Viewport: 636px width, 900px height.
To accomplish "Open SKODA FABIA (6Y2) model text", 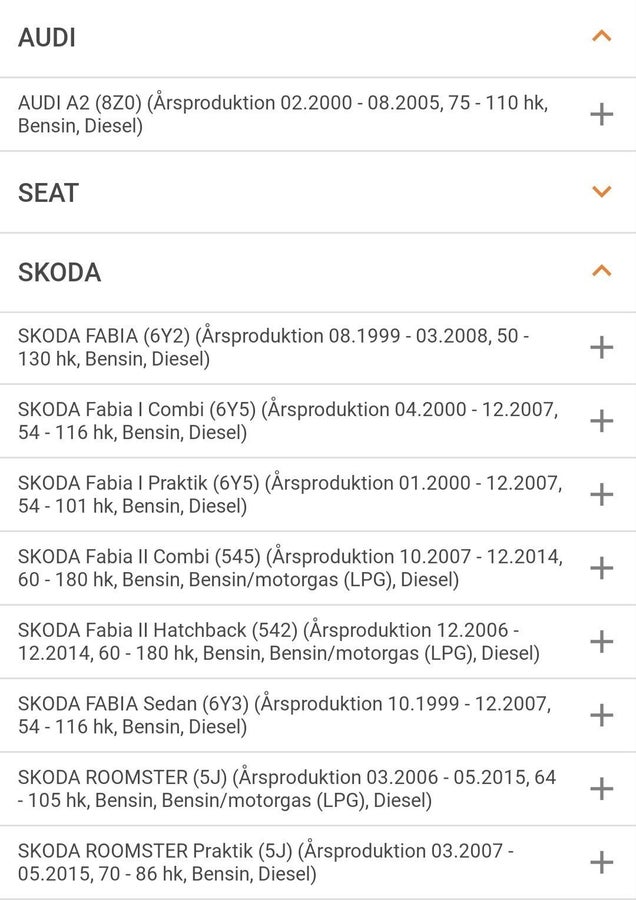I will pyautogui.click(x=274, y=347).
